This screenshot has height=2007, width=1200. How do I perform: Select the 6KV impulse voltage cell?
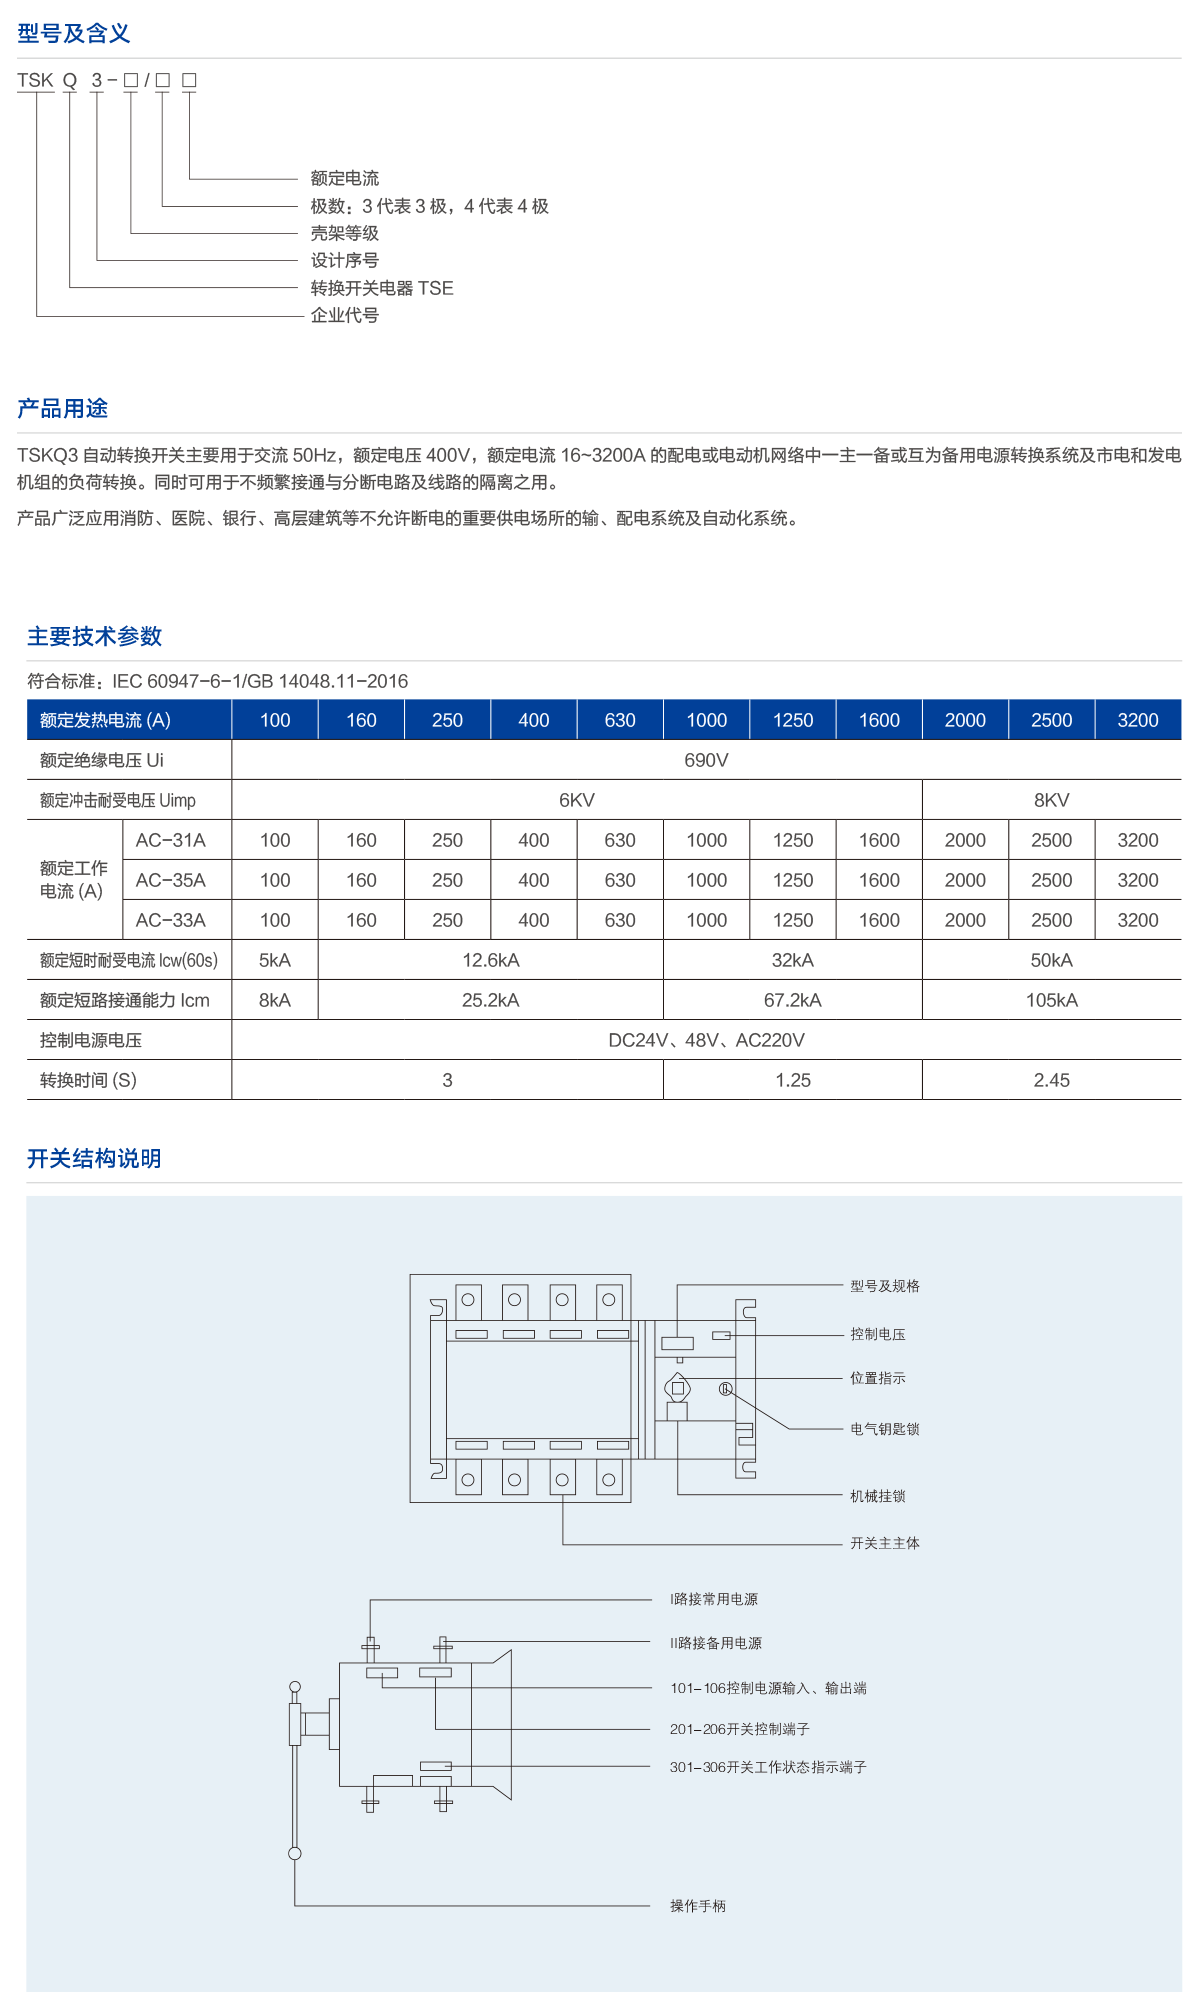click(x=577, y=800)
